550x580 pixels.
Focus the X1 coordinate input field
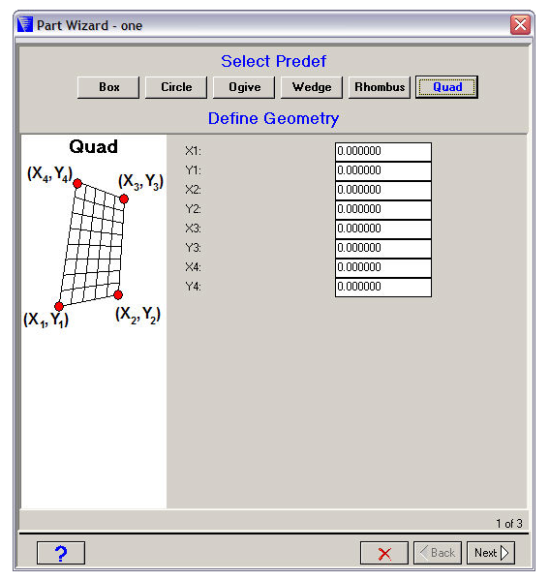pos(383,152)
